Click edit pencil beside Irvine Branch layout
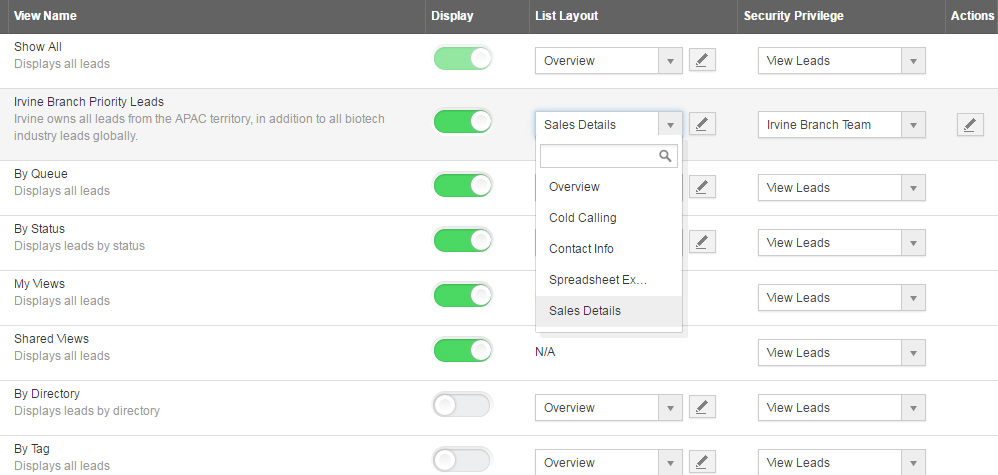Viewport: 998px width, 475px height. tap(702, 125)
